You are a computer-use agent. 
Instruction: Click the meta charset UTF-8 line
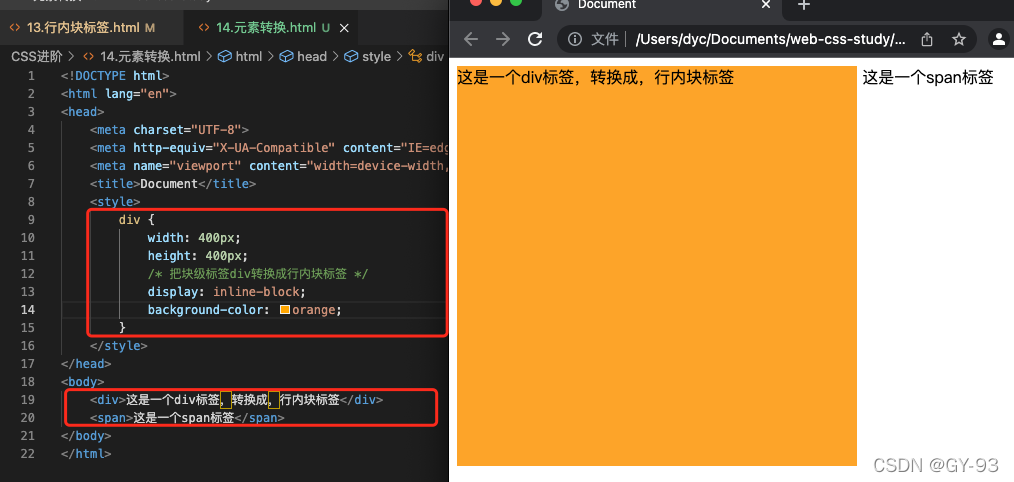169,129
